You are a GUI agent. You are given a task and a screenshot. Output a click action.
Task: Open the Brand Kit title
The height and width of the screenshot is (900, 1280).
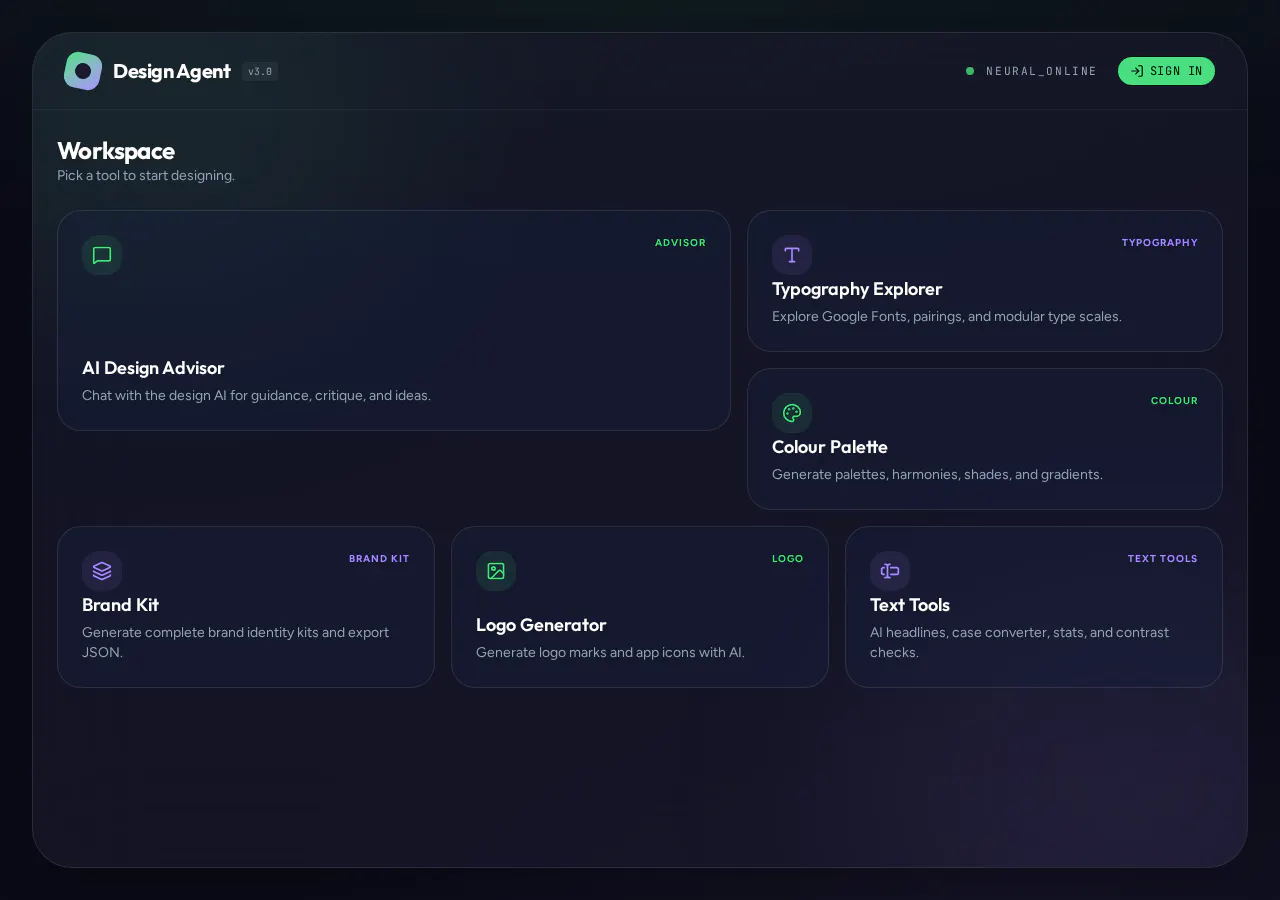coord(120,605)
